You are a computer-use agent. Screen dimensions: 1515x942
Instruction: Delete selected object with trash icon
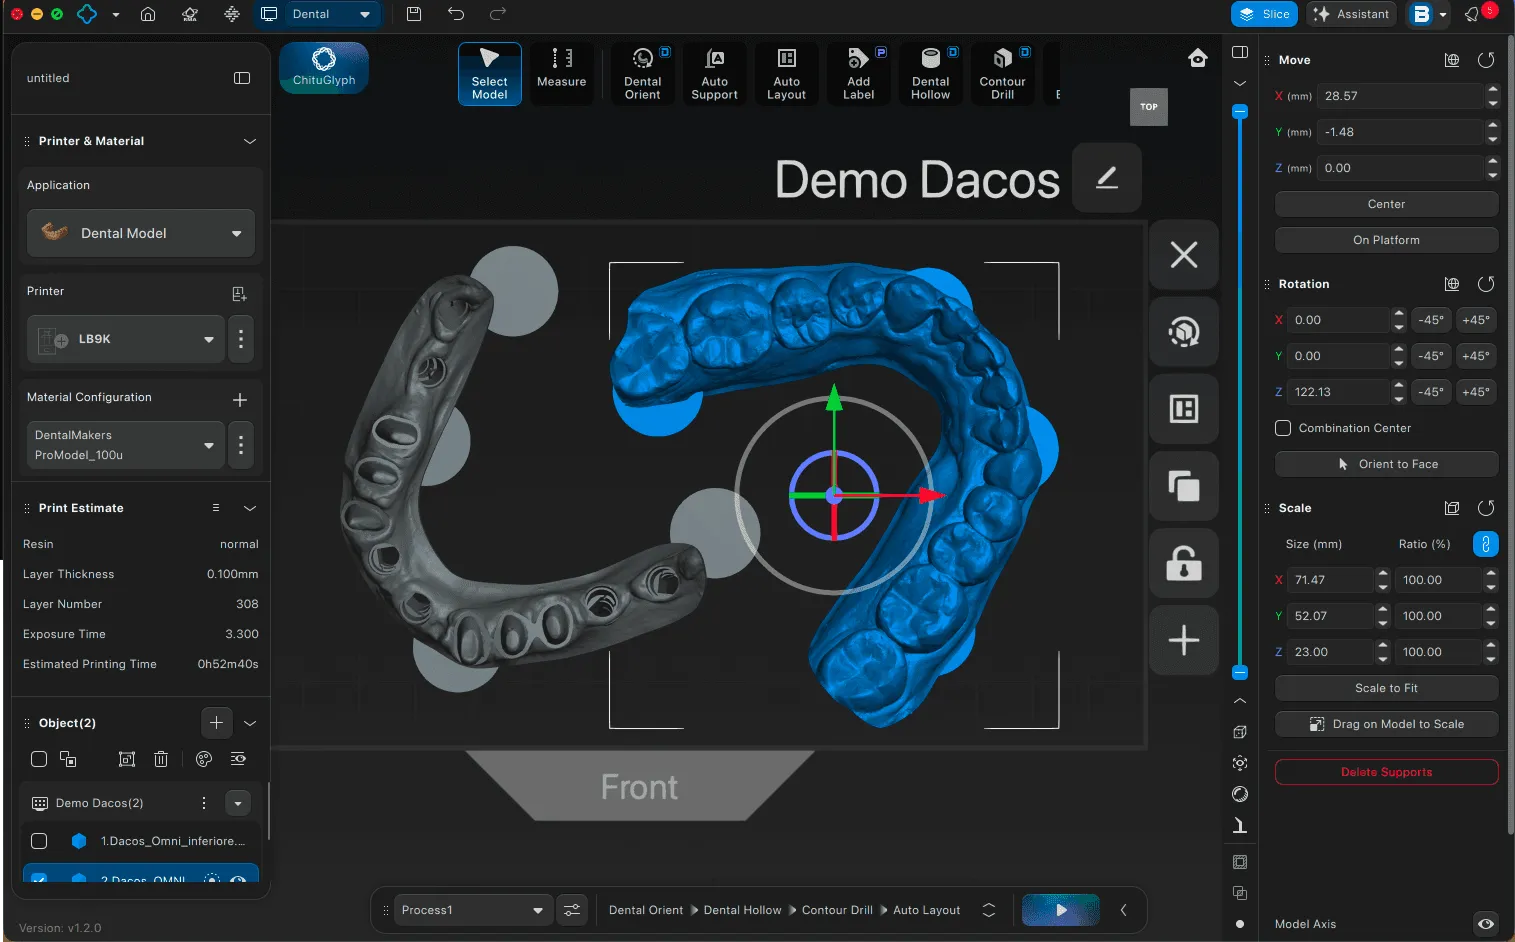(x=161, y=759)
